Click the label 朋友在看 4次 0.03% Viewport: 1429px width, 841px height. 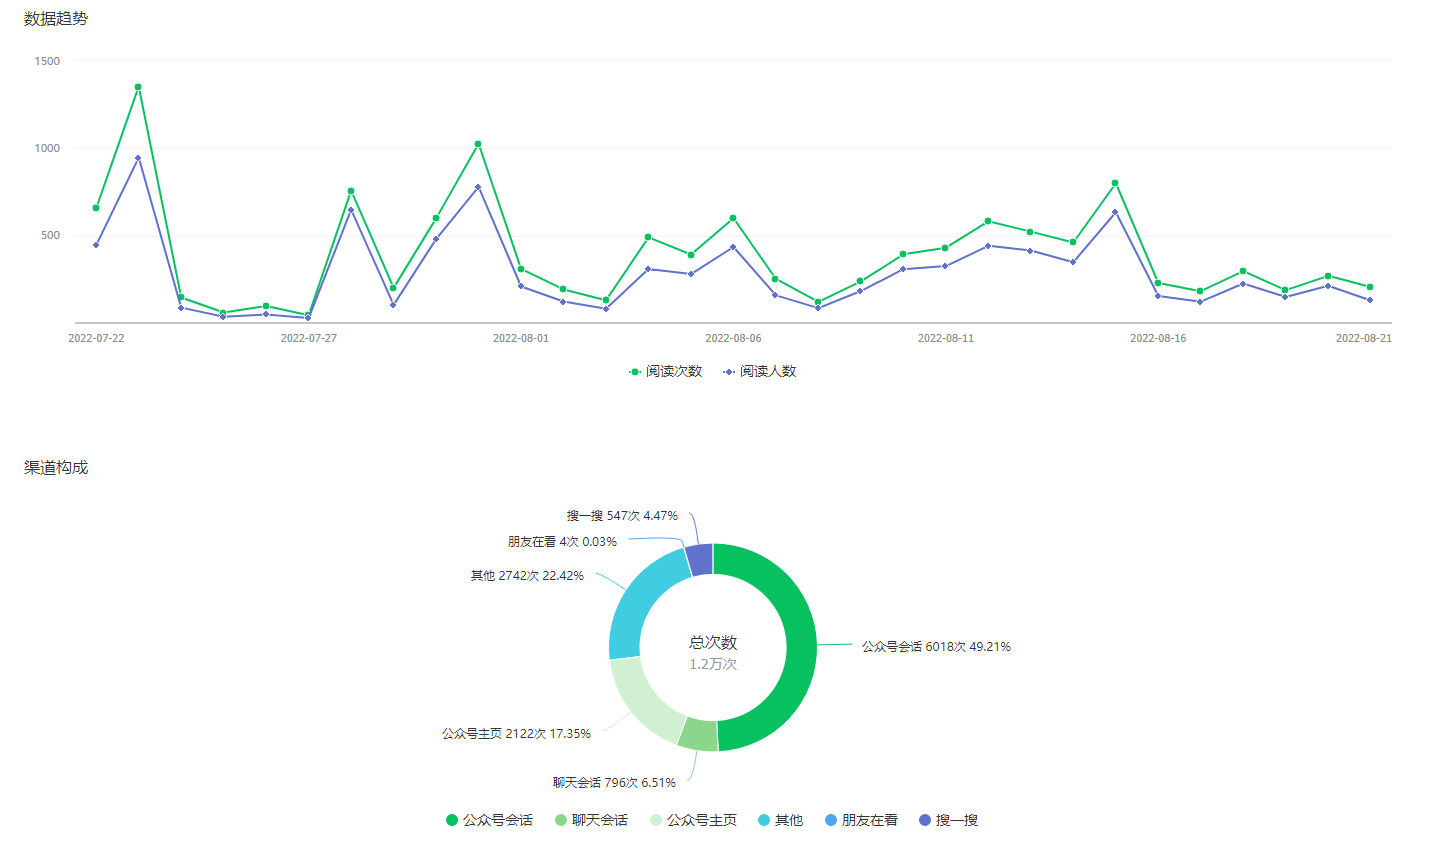562,542
